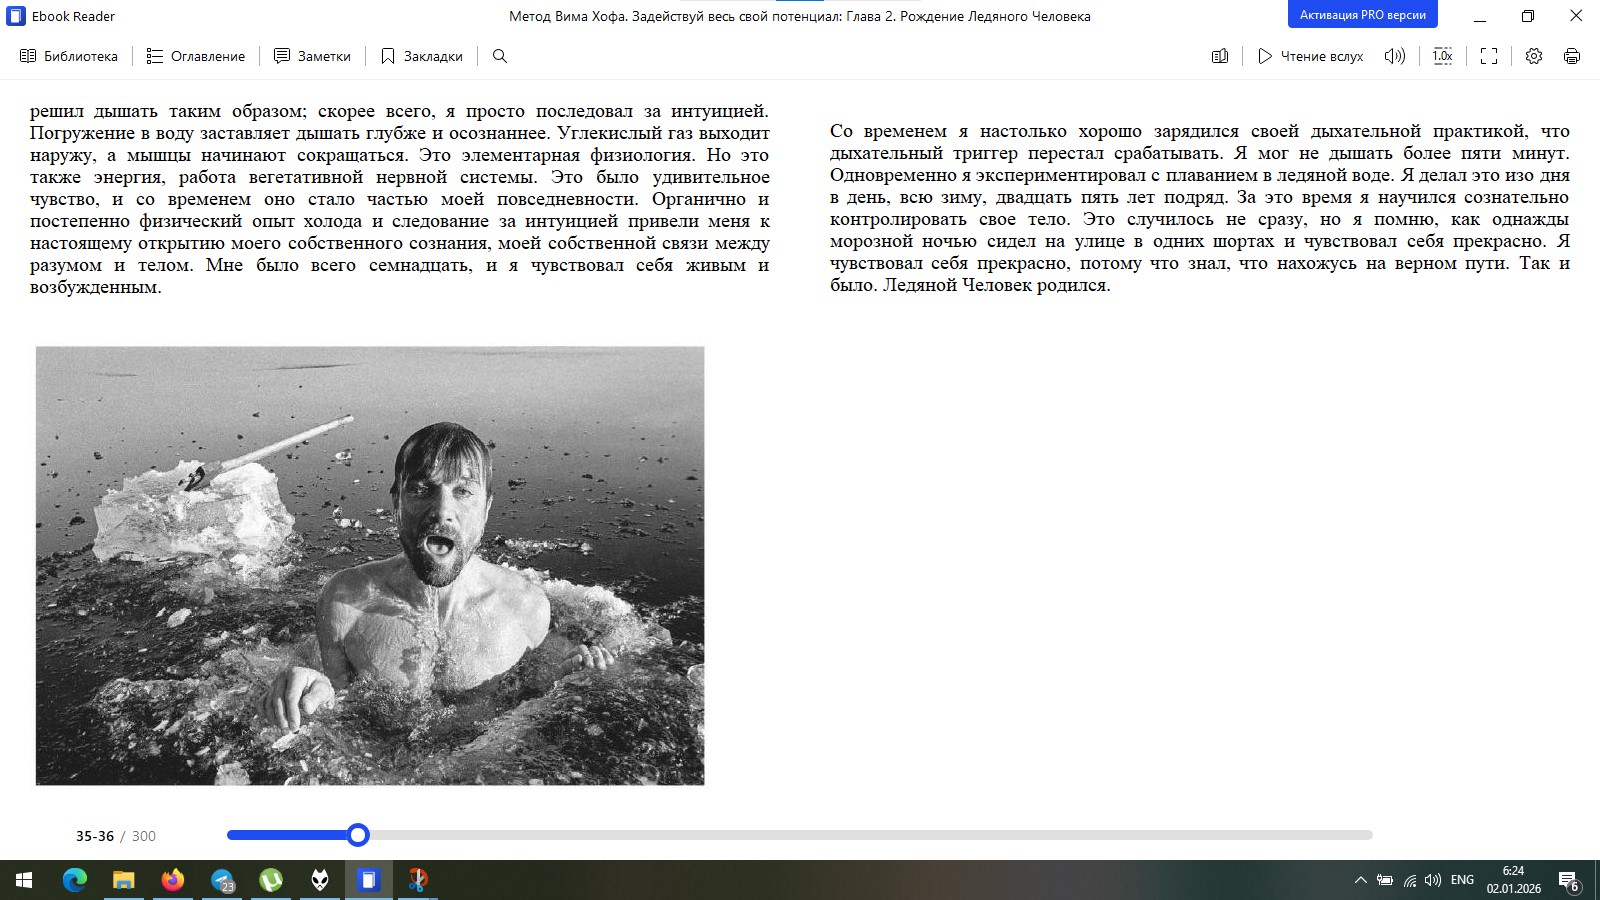Open the 1.0x reading speed selector

point(1442,56)
